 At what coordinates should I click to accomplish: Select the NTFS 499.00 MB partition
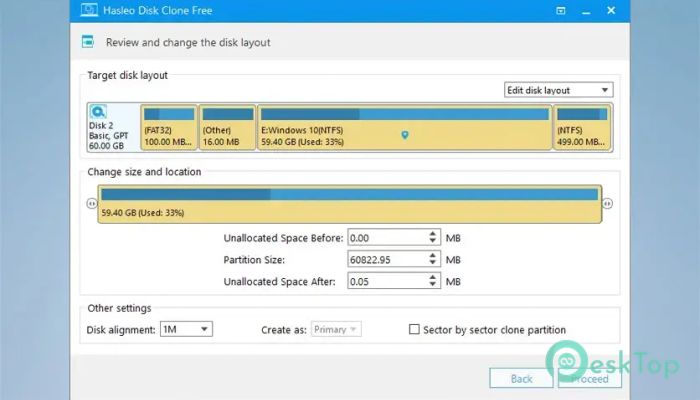pyautogui.click(x=582, y=127)
